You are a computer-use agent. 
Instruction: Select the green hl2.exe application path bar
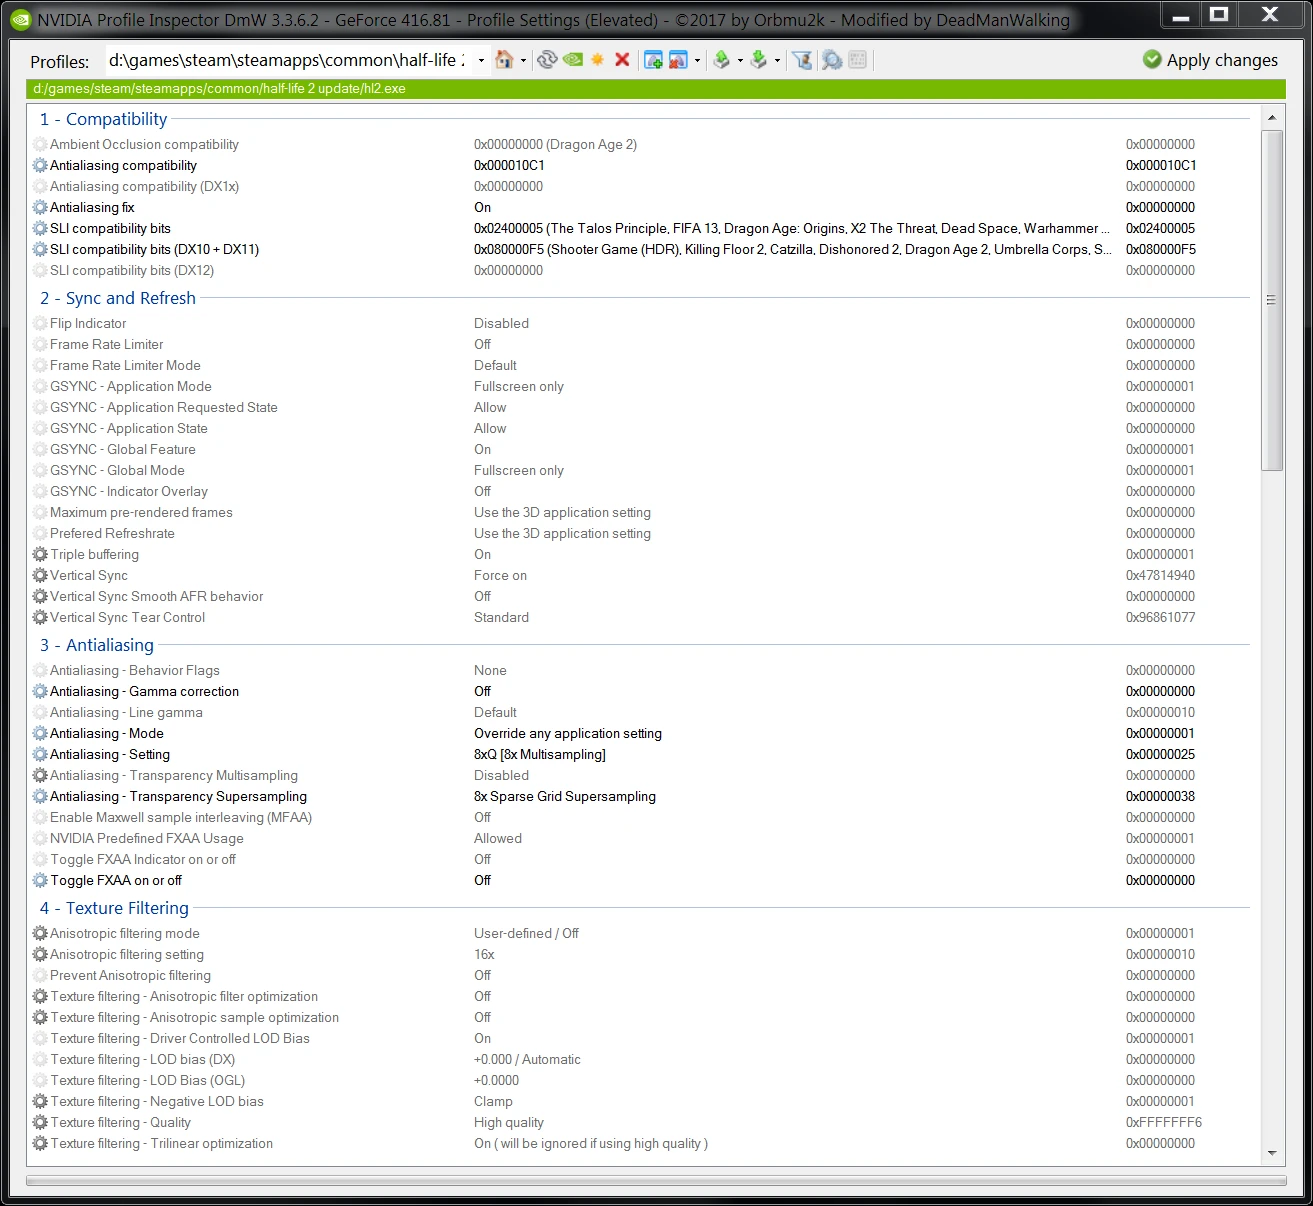pyautogui.click(x=656, y=89)
